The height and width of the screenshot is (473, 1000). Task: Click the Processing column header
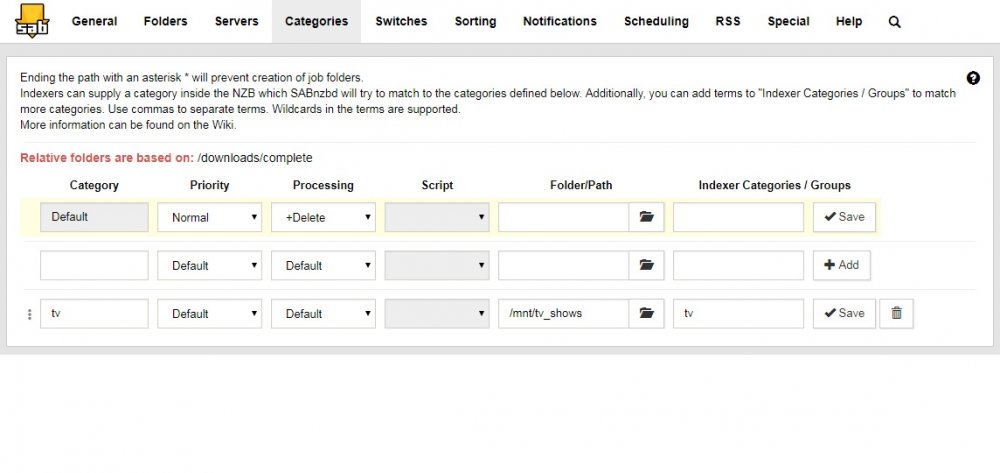click(323, 186)
